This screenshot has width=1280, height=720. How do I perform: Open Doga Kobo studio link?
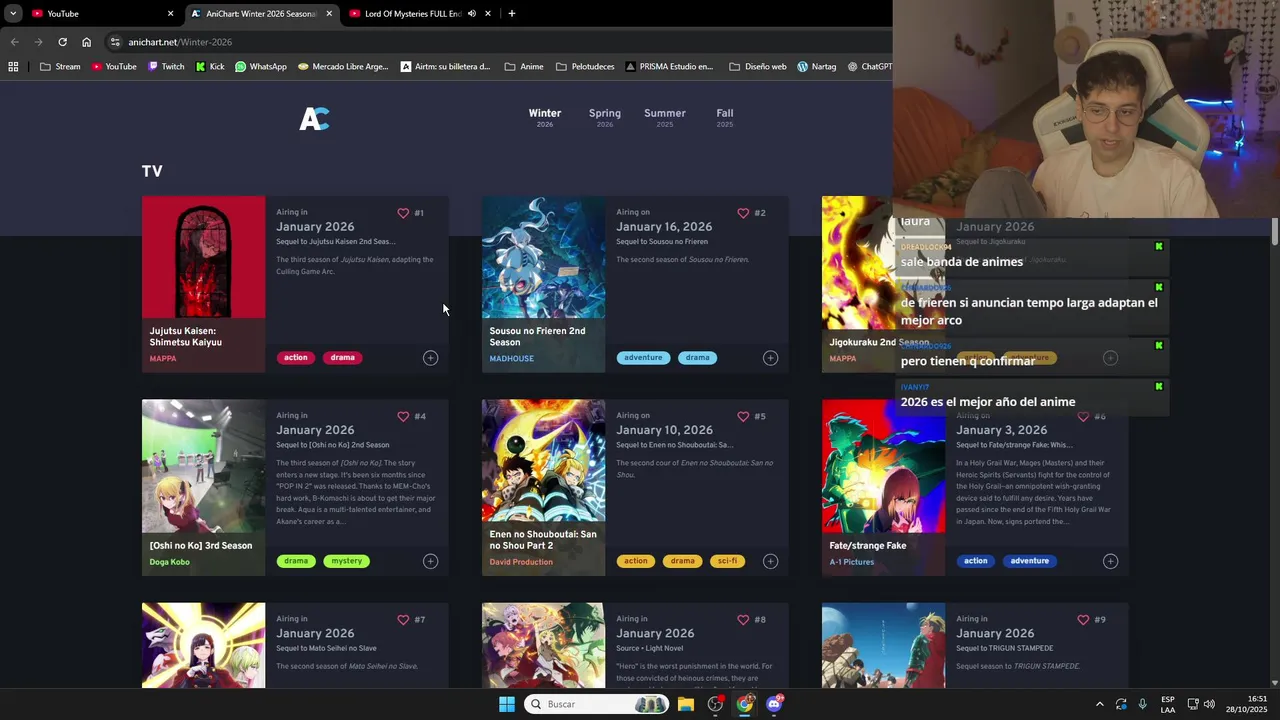169,562
